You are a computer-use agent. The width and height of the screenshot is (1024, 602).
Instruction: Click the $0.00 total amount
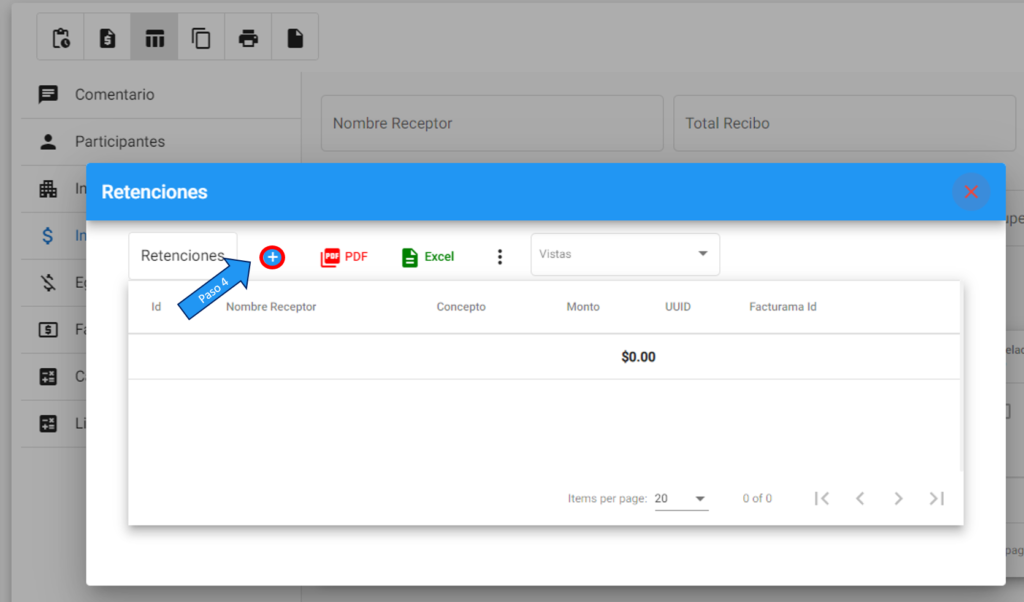[x=638, y=357]
